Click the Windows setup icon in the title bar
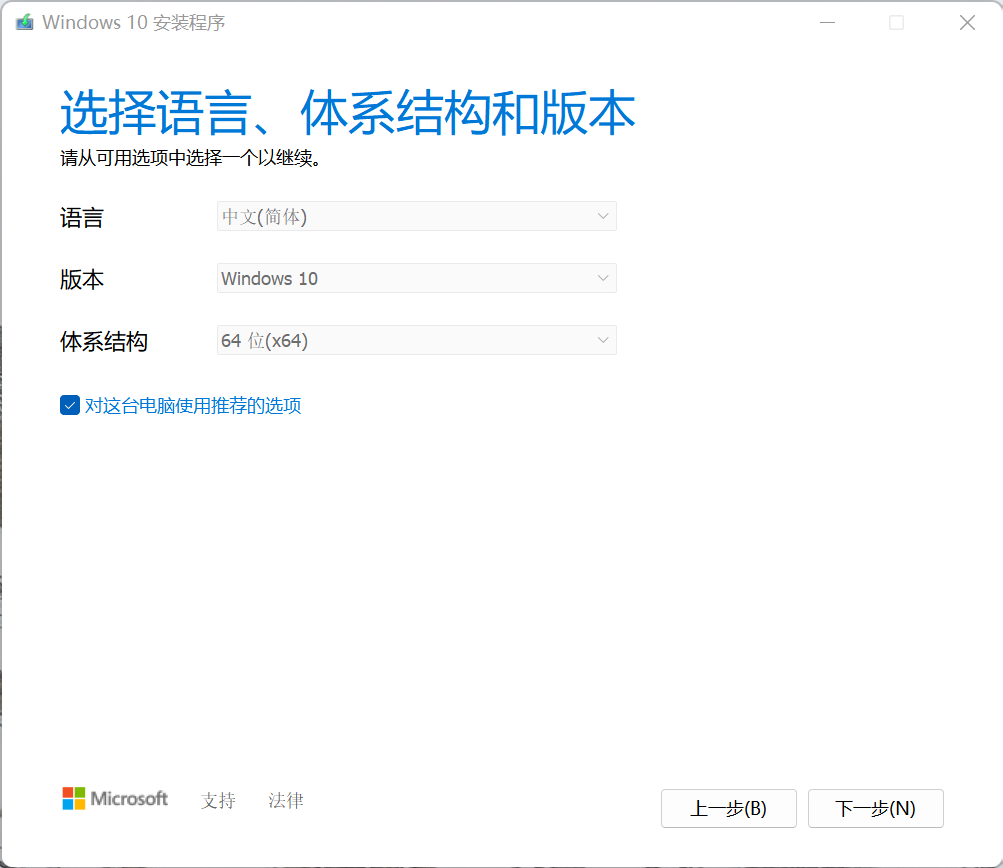Viewport: 1003px width, 868px height. 24,21
